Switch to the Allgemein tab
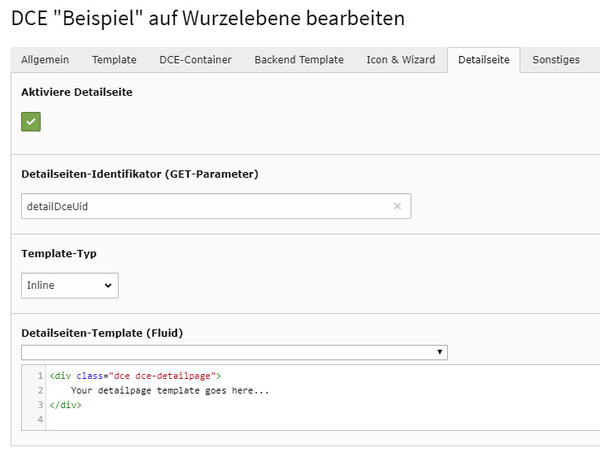The width and height of the screenshot is (600, 456). (x=45, y=60)
